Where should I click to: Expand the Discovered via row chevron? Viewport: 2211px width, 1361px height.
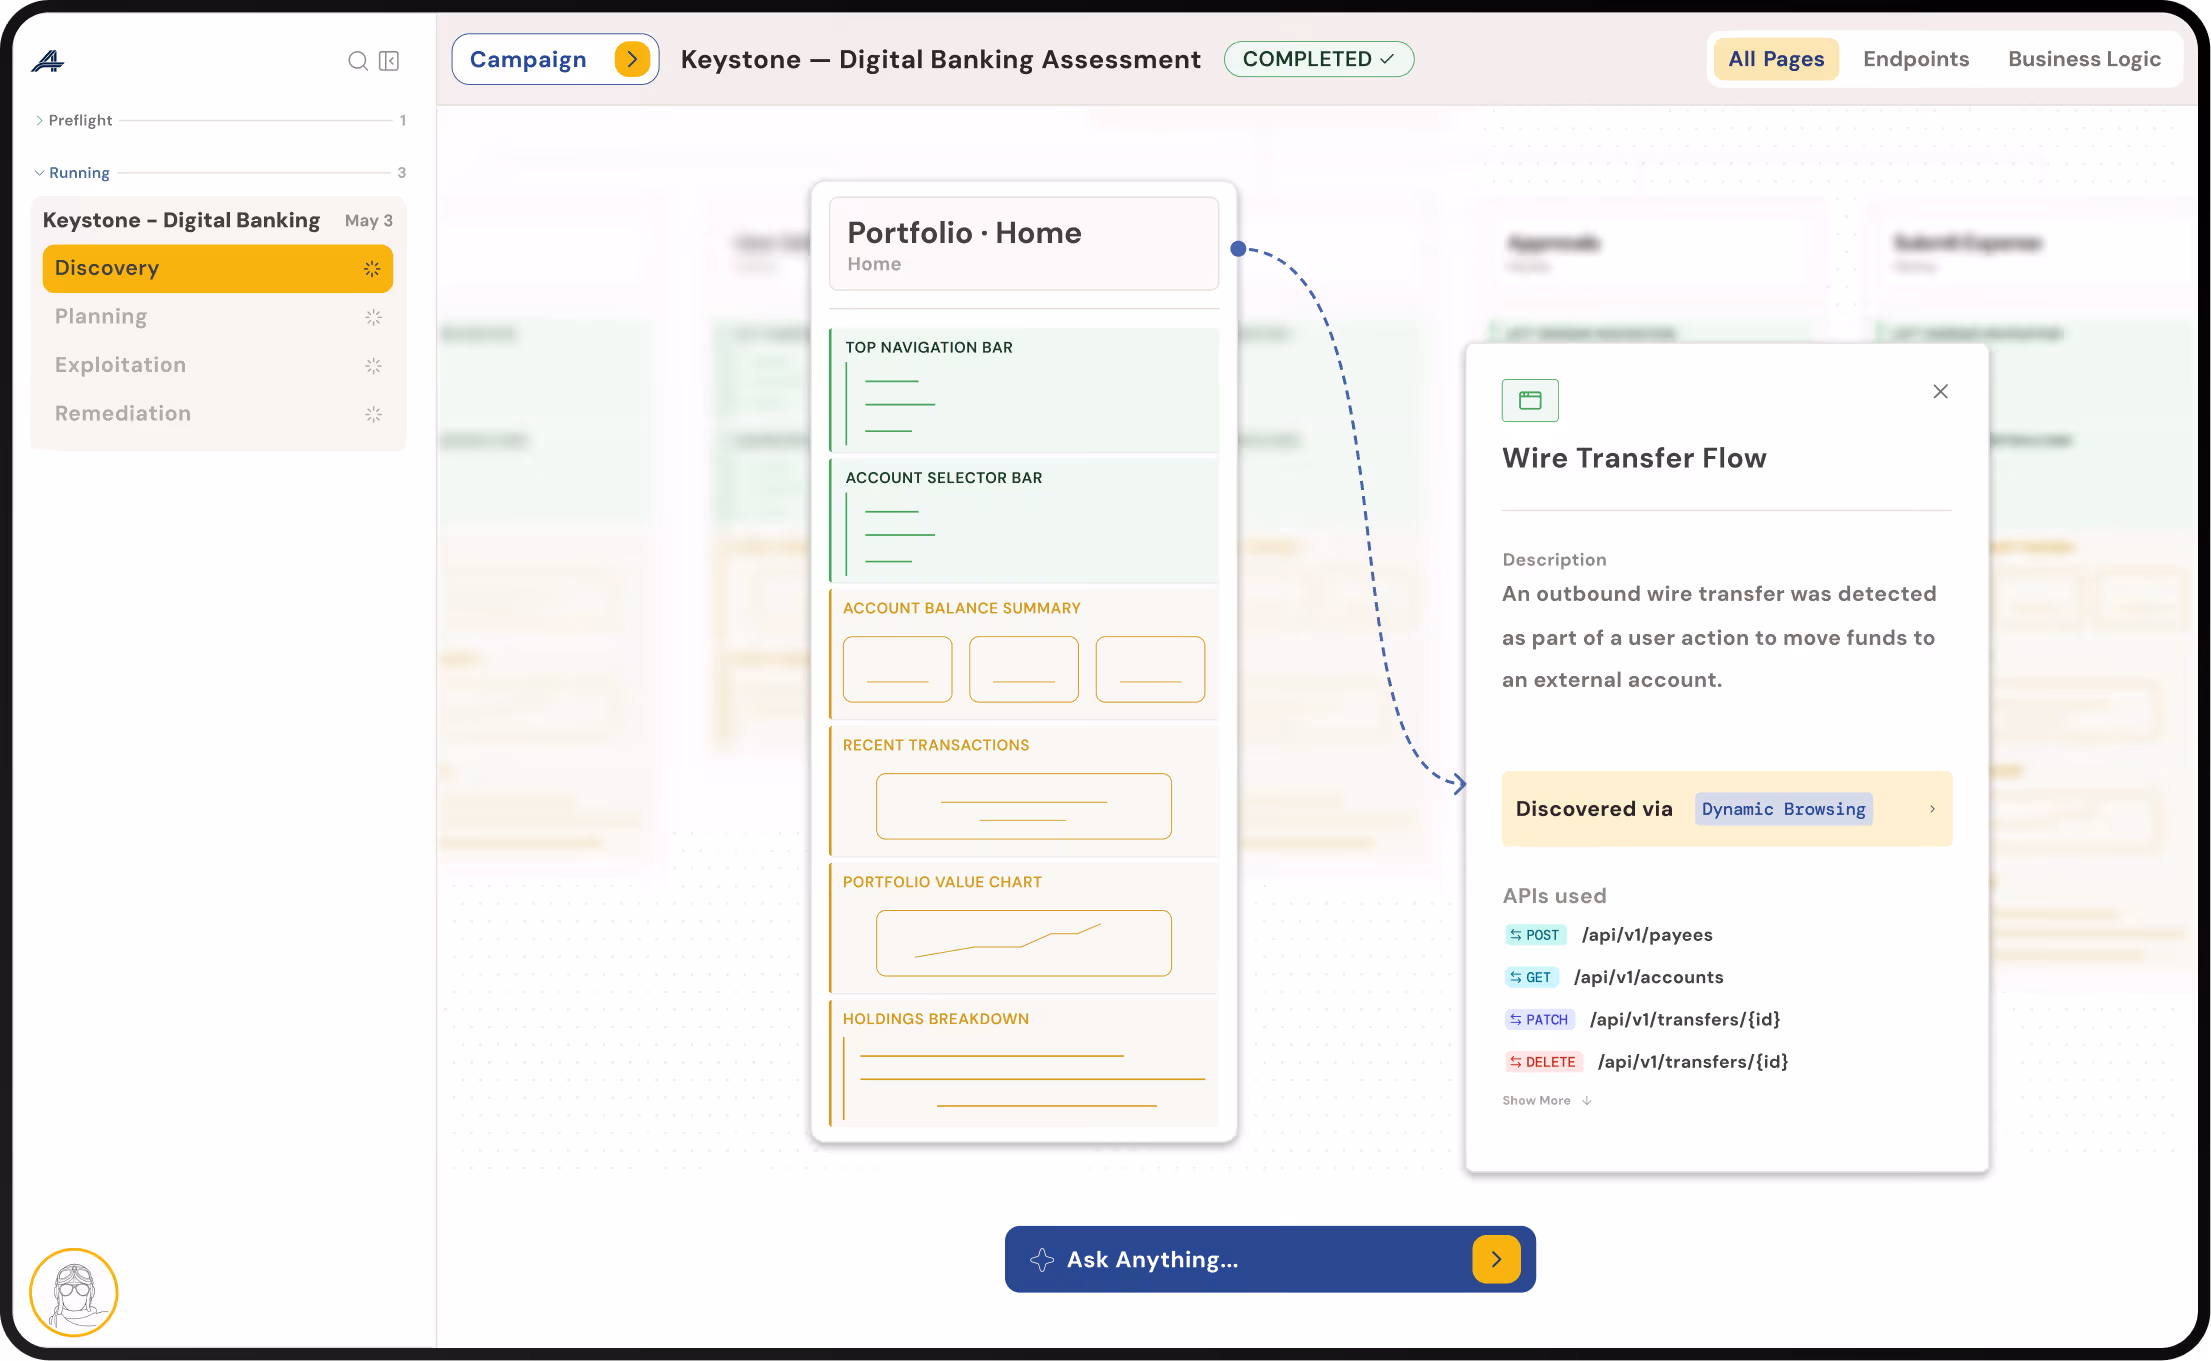point(1932,809)
